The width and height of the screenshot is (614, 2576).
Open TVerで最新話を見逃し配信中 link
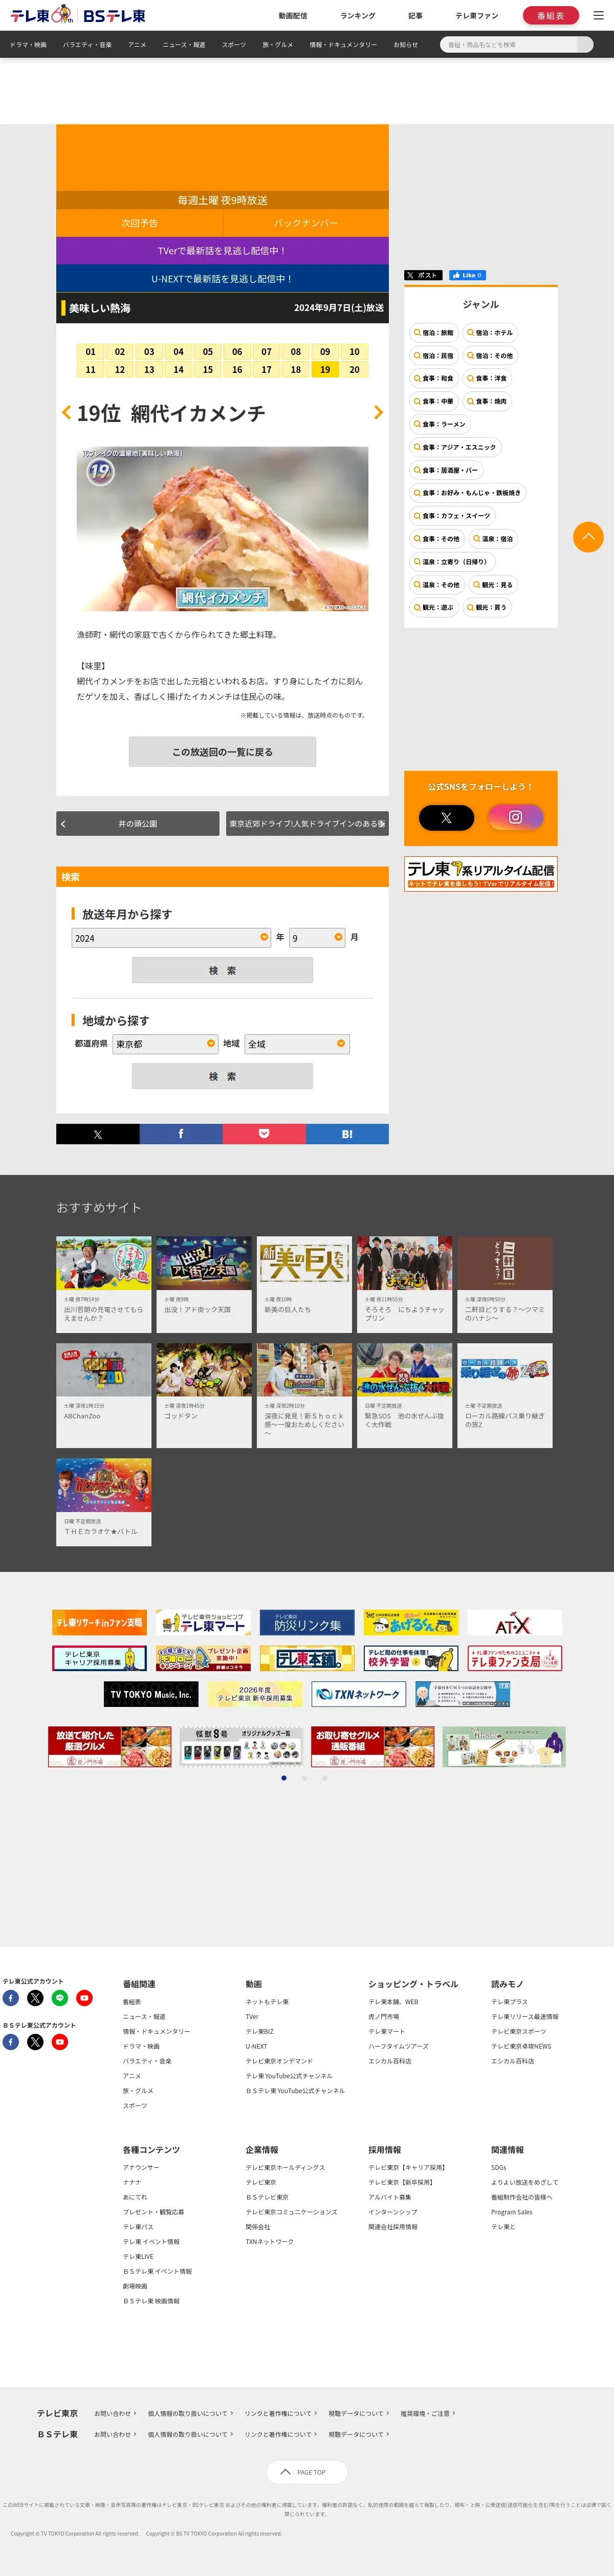point(222,250)
